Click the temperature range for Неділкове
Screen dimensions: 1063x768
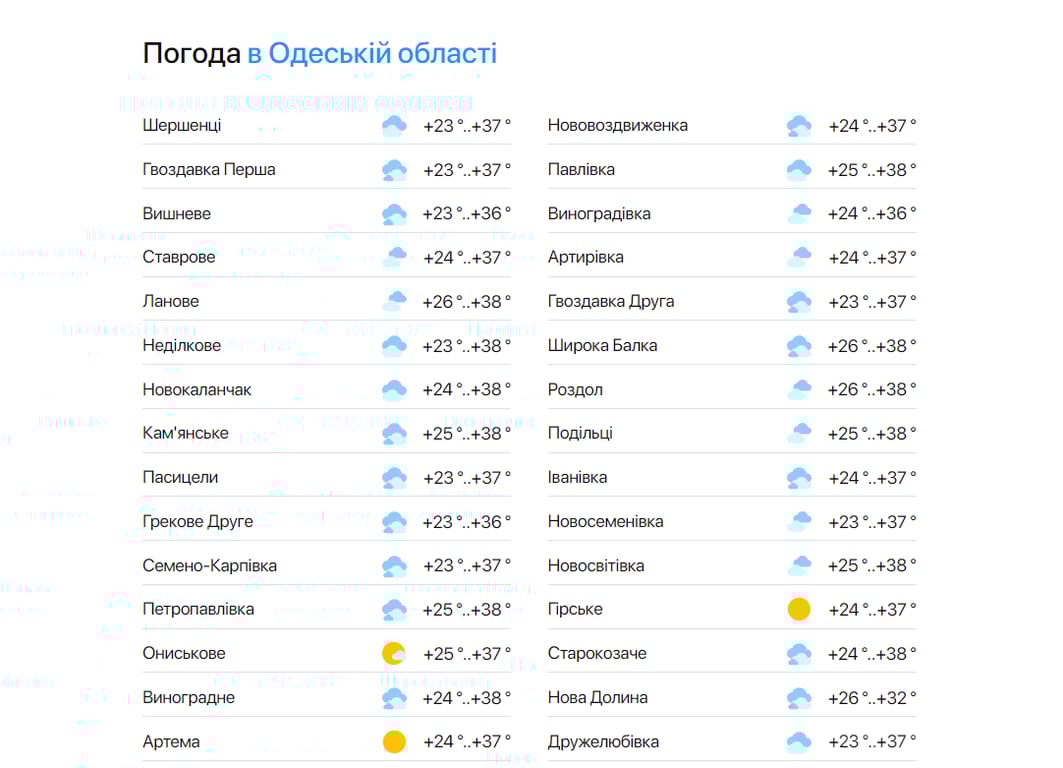(x=466, y=345)
